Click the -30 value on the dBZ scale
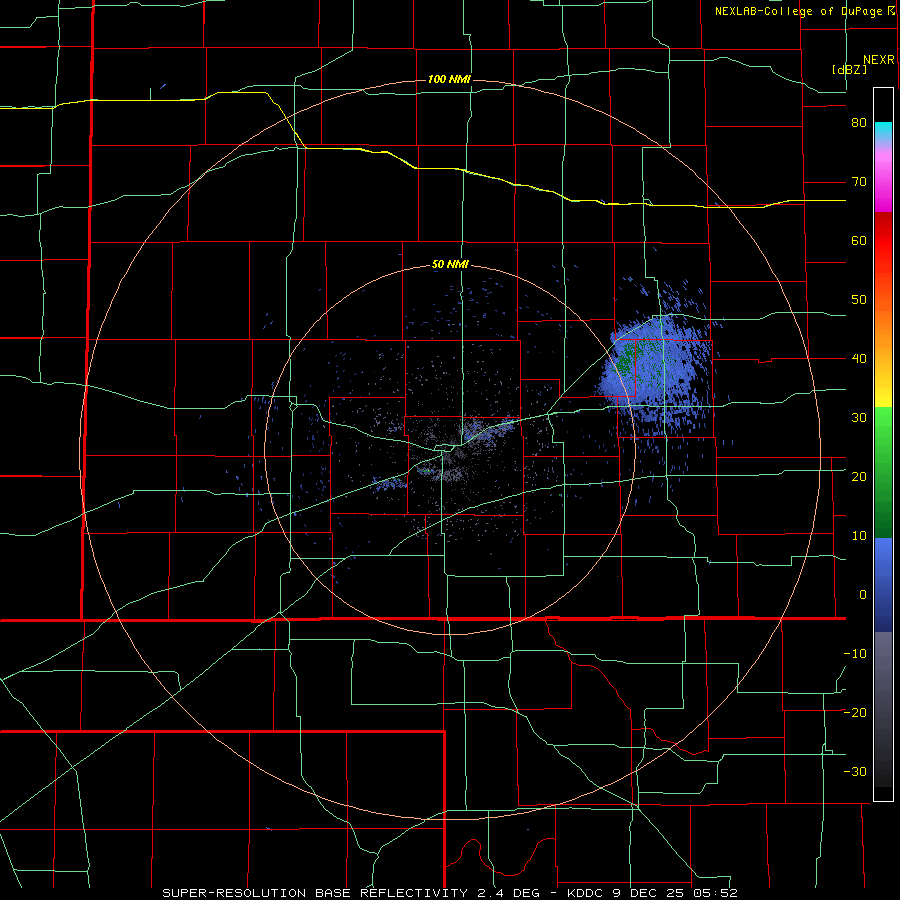The height and width of the screenshot is (900, 900). tap(855, 771)
